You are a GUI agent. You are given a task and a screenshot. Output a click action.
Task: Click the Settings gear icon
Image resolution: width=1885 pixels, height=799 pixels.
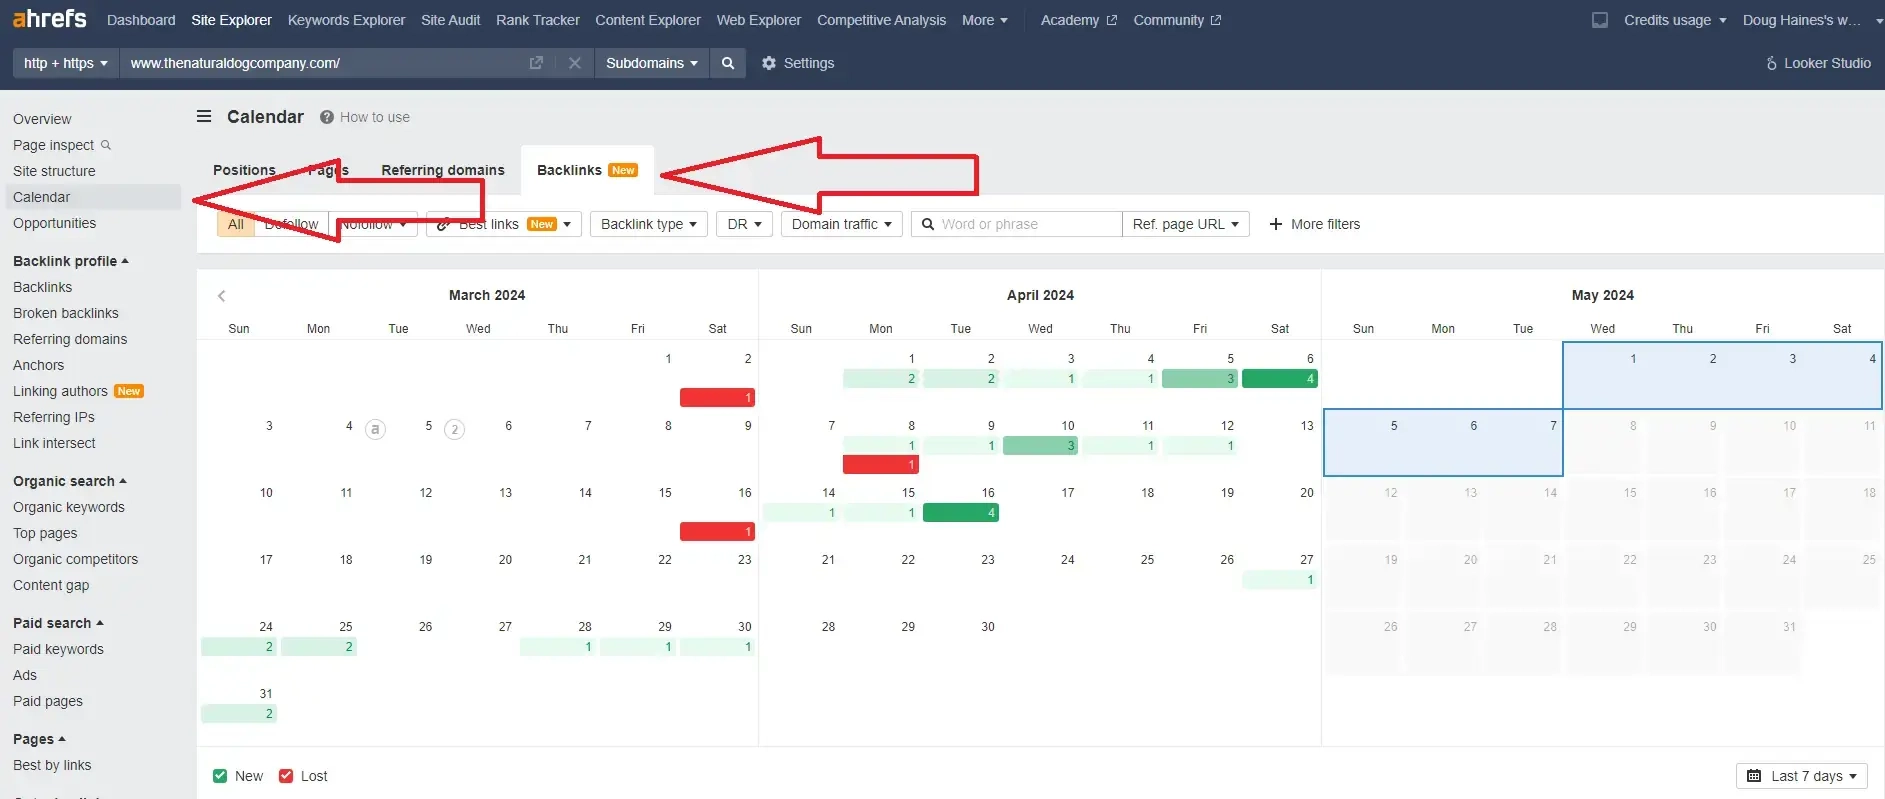(769, 63)
